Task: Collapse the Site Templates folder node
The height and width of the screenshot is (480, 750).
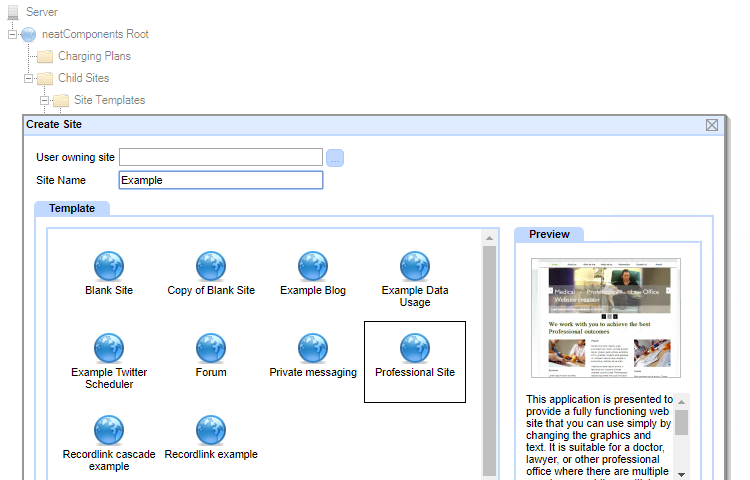Action: tap(45, 100)
